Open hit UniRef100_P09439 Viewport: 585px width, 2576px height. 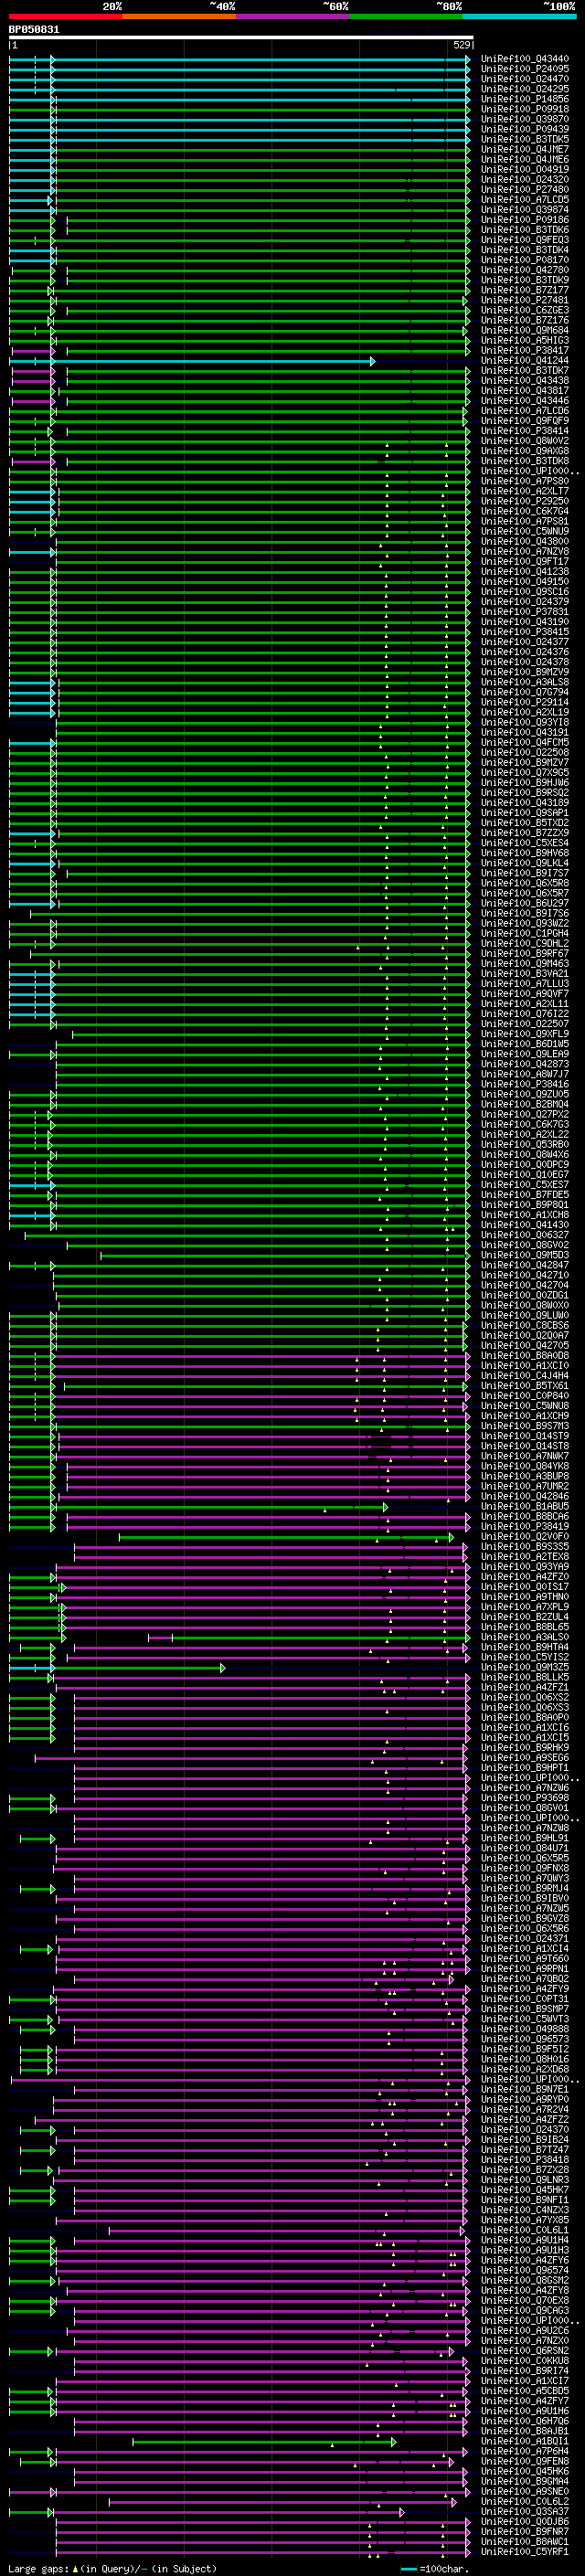pyautogui.click(x=525, y=129)
